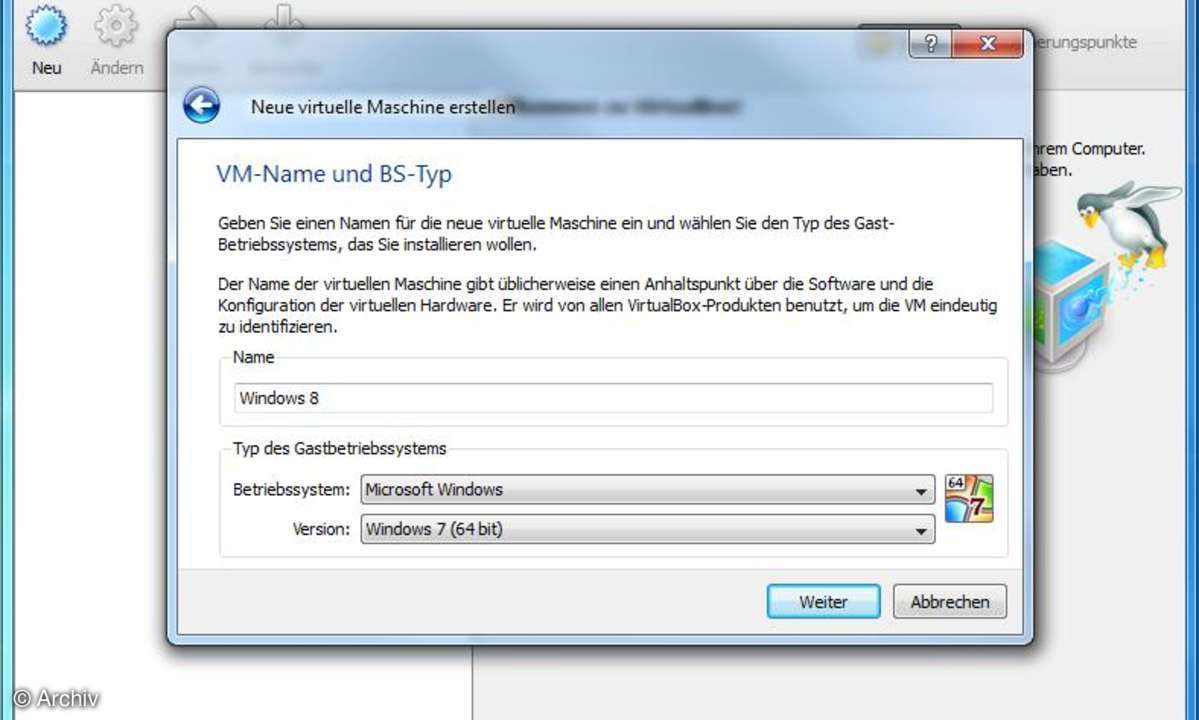This screenshot has width=1199, height=720.
Task: Click the Abbrechen button
Action: pyautogui.click(x=950, y=602)
